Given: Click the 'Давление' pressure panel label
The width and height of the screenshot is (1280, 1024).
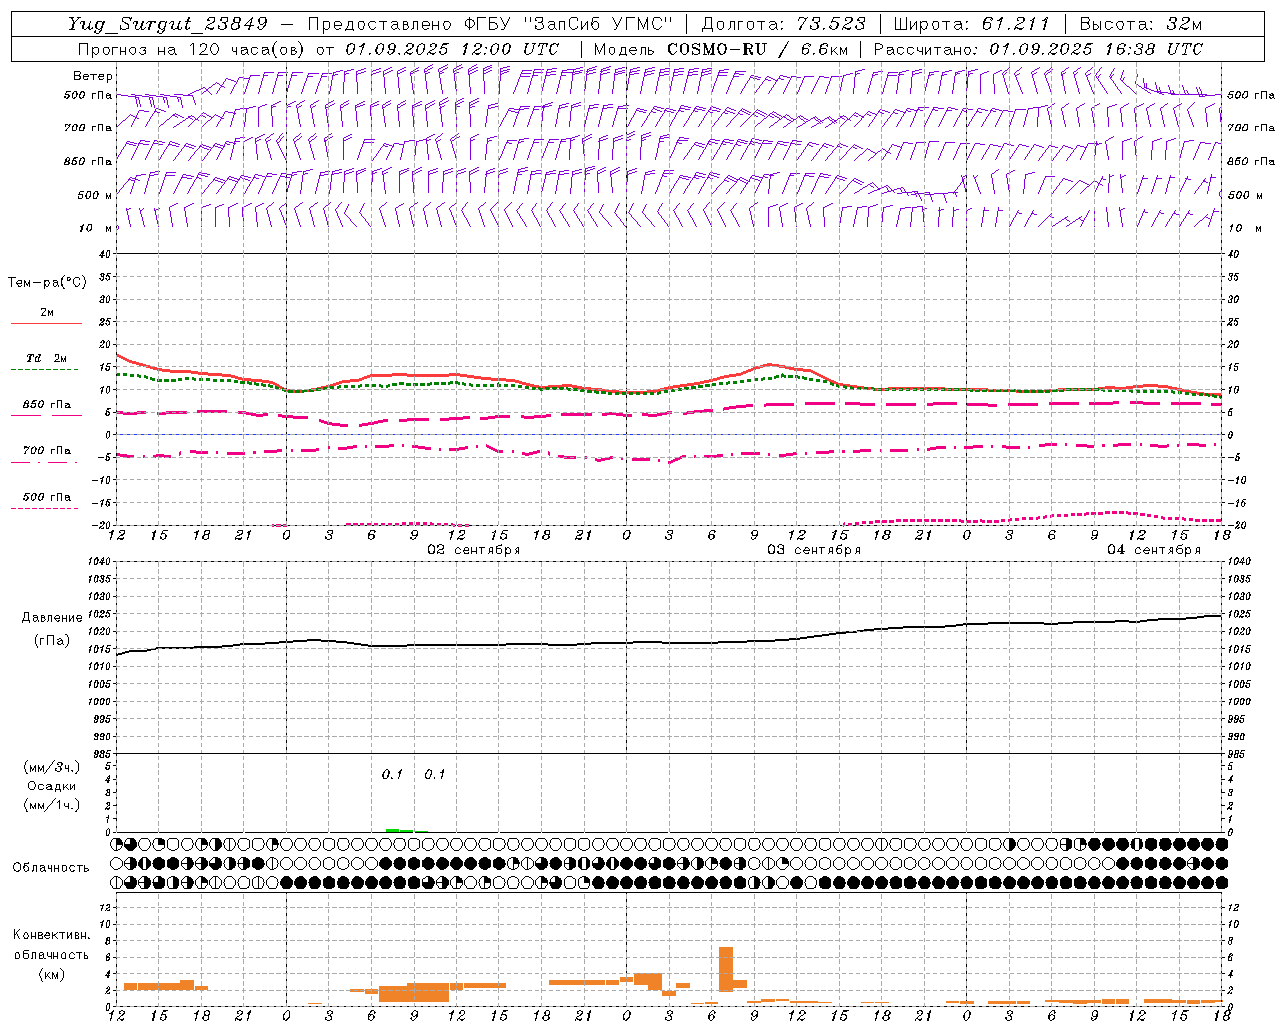Looking at the screenshot, I should pos(52,618).
